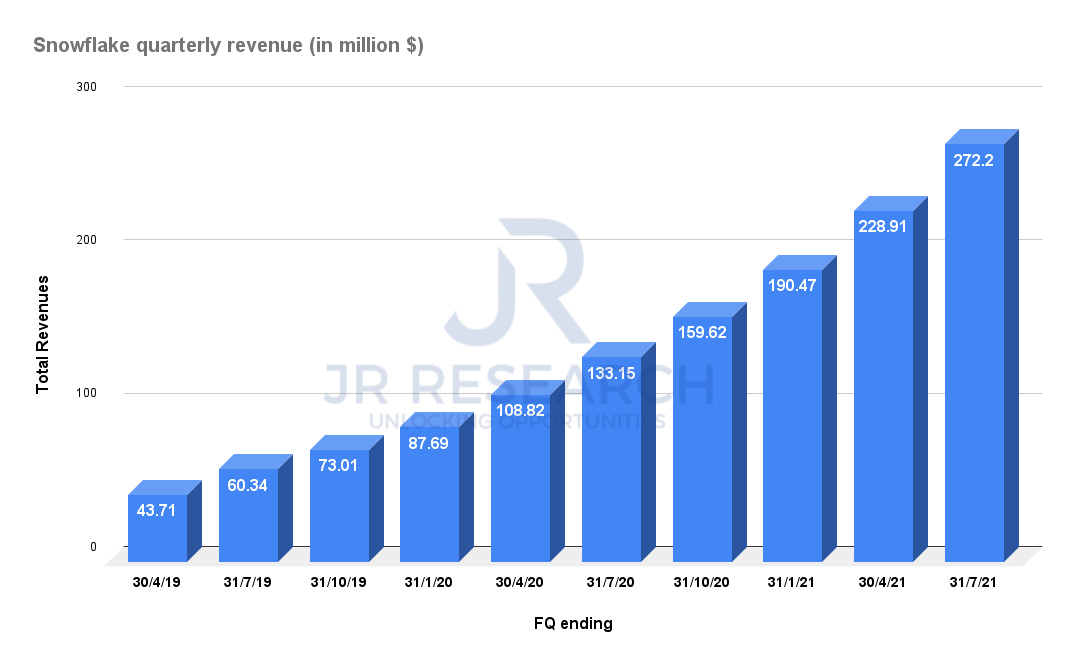Select the 30/4/19 bar labeled 43.71

click(x=165, y=521)
